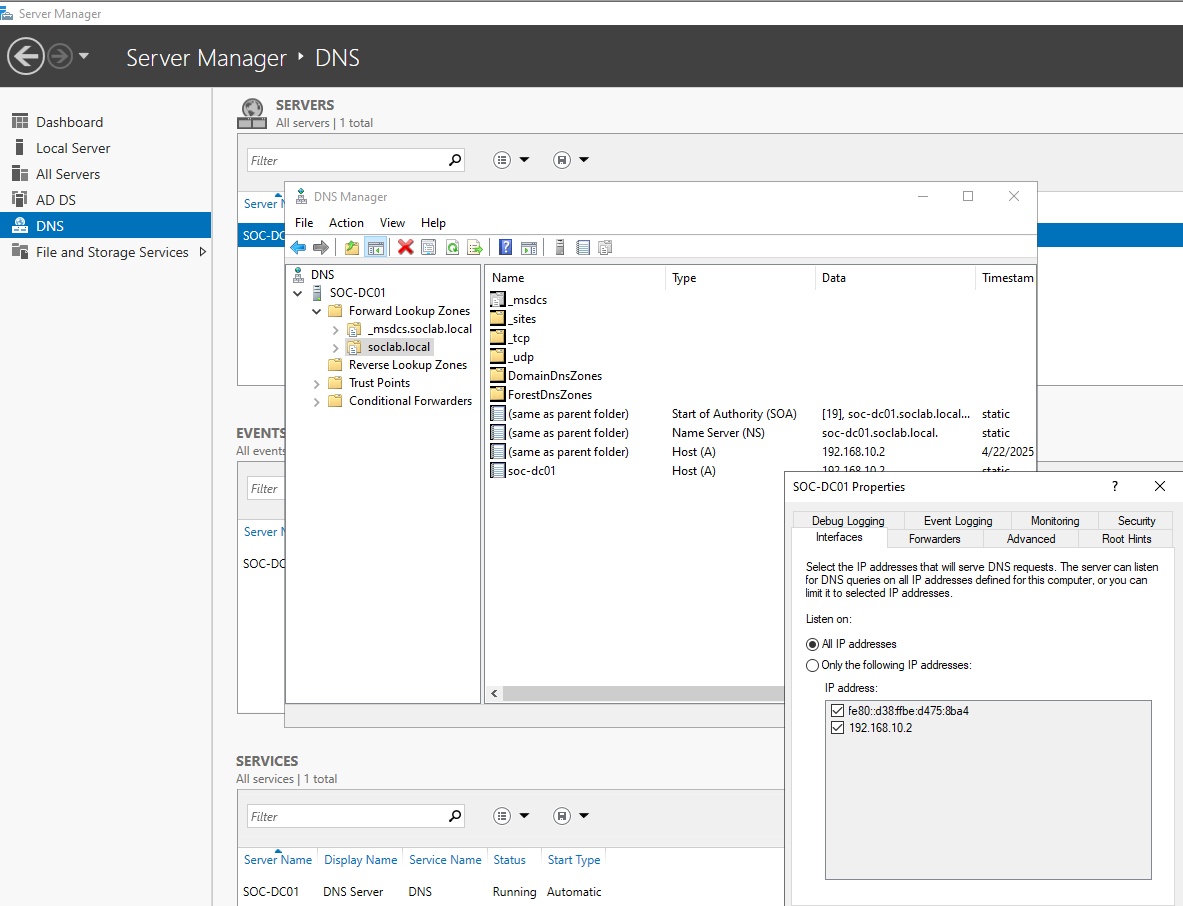Click the red Delete X icon
The image size is (1183, 906).
(x=405, y=247)
